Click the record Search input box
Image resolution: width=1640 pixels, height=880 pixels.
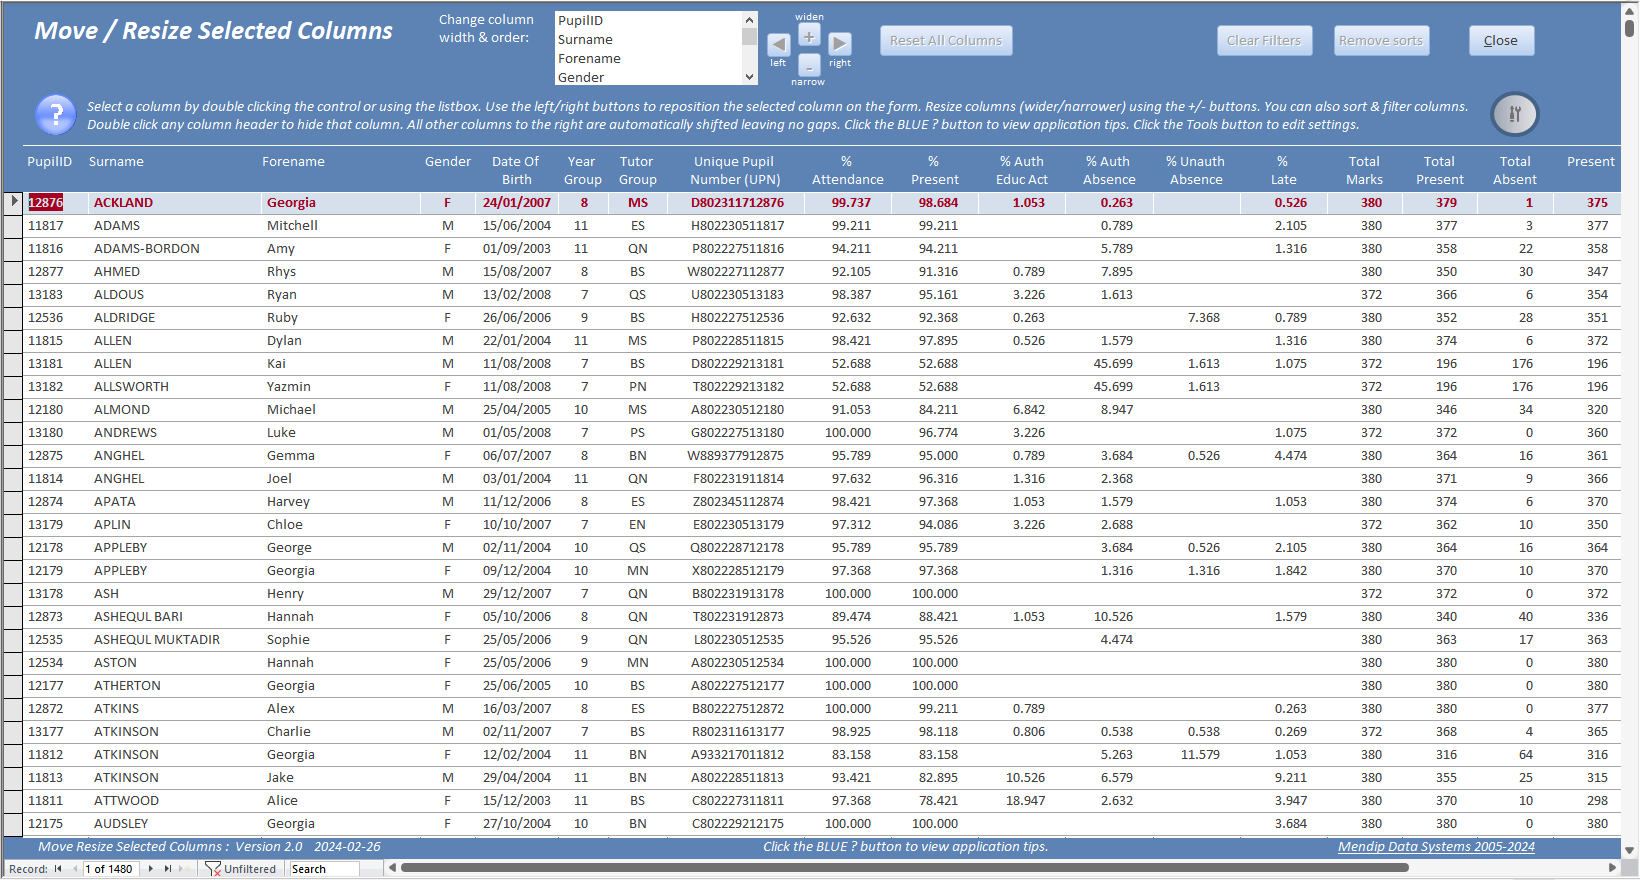pos(324,869)
